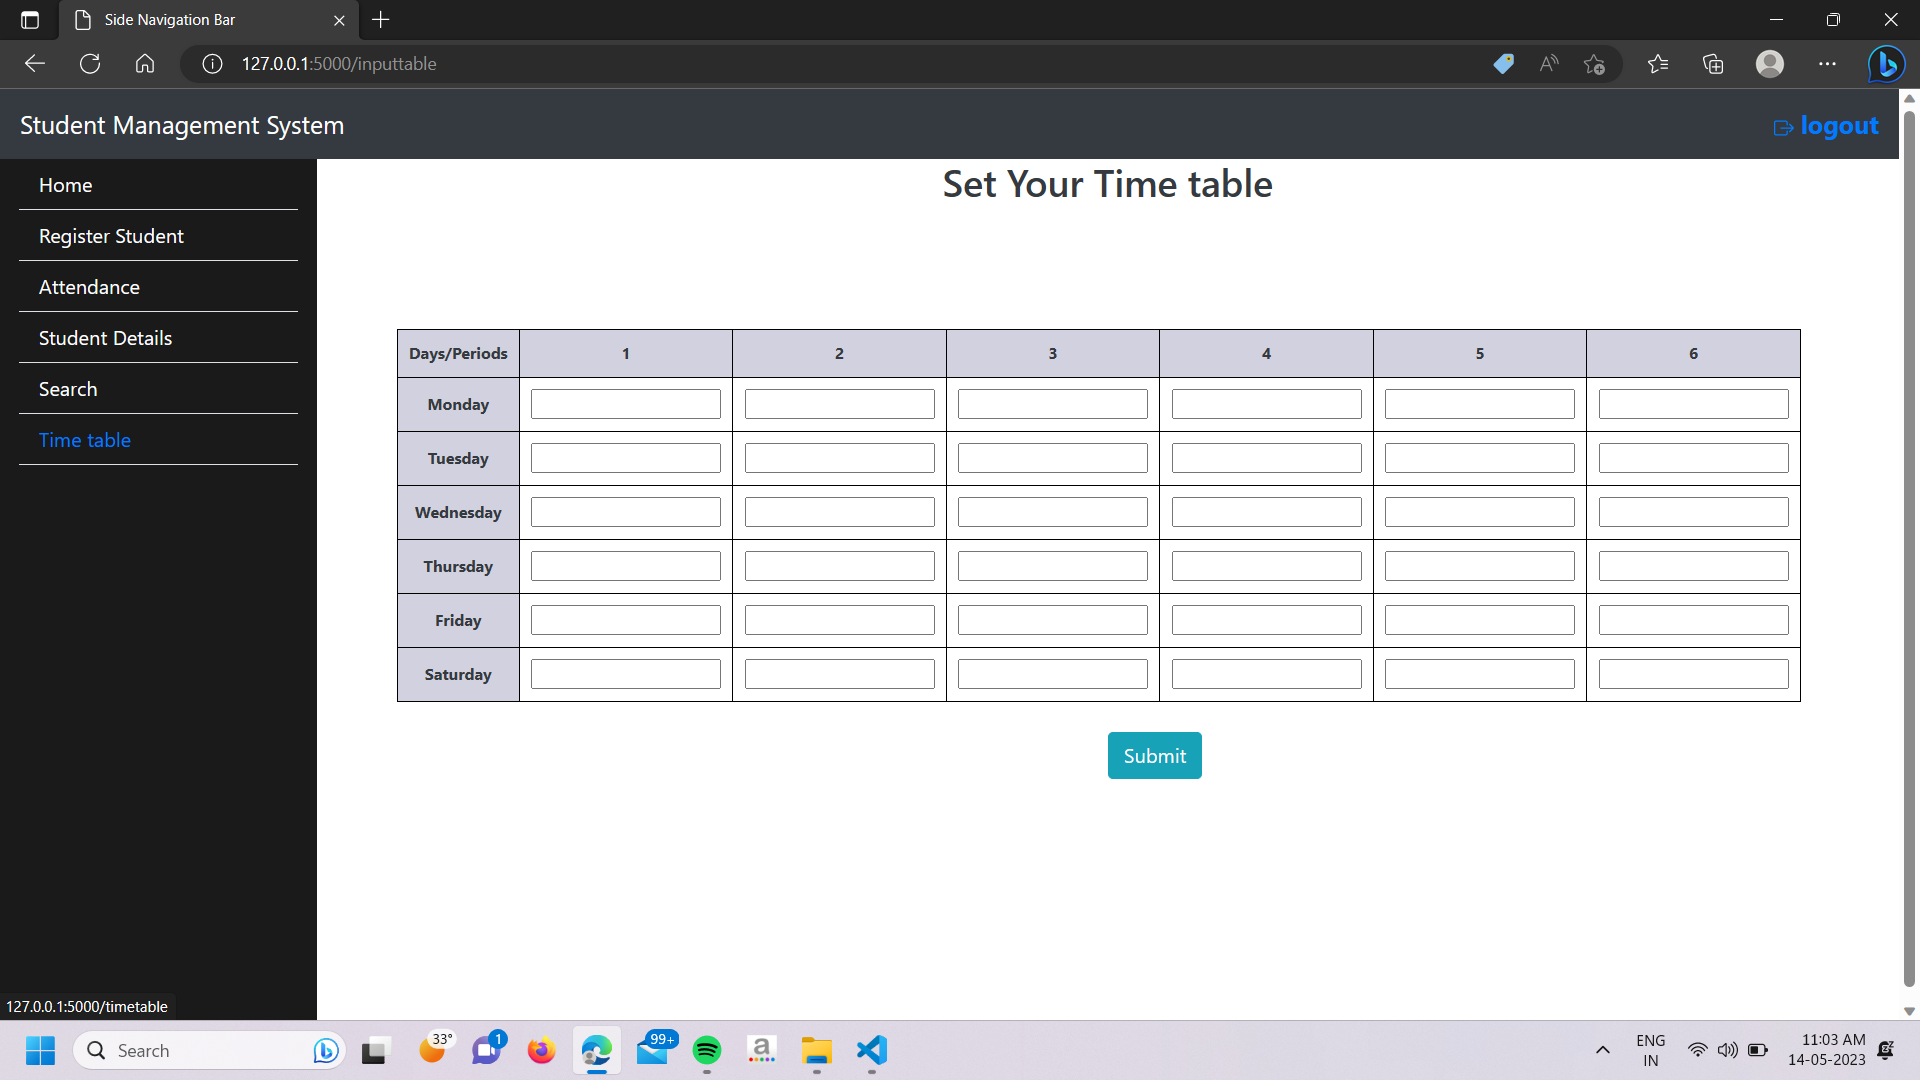Select the read aloud icon
The height and width of the screenshot is (1080, 1920).
pyautogui.click(x=1548, y=63)
